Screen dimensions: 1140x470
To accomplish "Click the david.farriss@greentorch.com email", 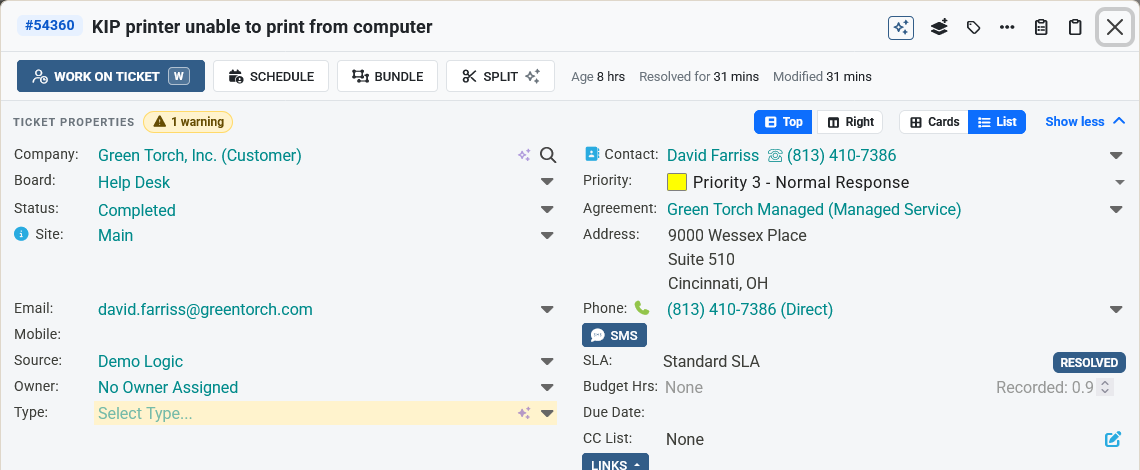I will coord(206,310).
